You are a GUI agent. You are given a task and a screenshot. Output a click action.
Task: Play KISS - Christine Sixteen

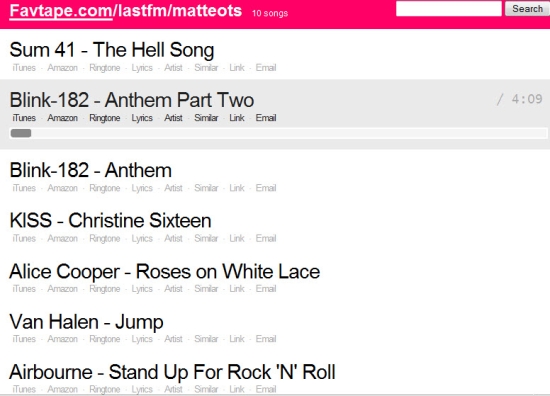coord(110,221)
